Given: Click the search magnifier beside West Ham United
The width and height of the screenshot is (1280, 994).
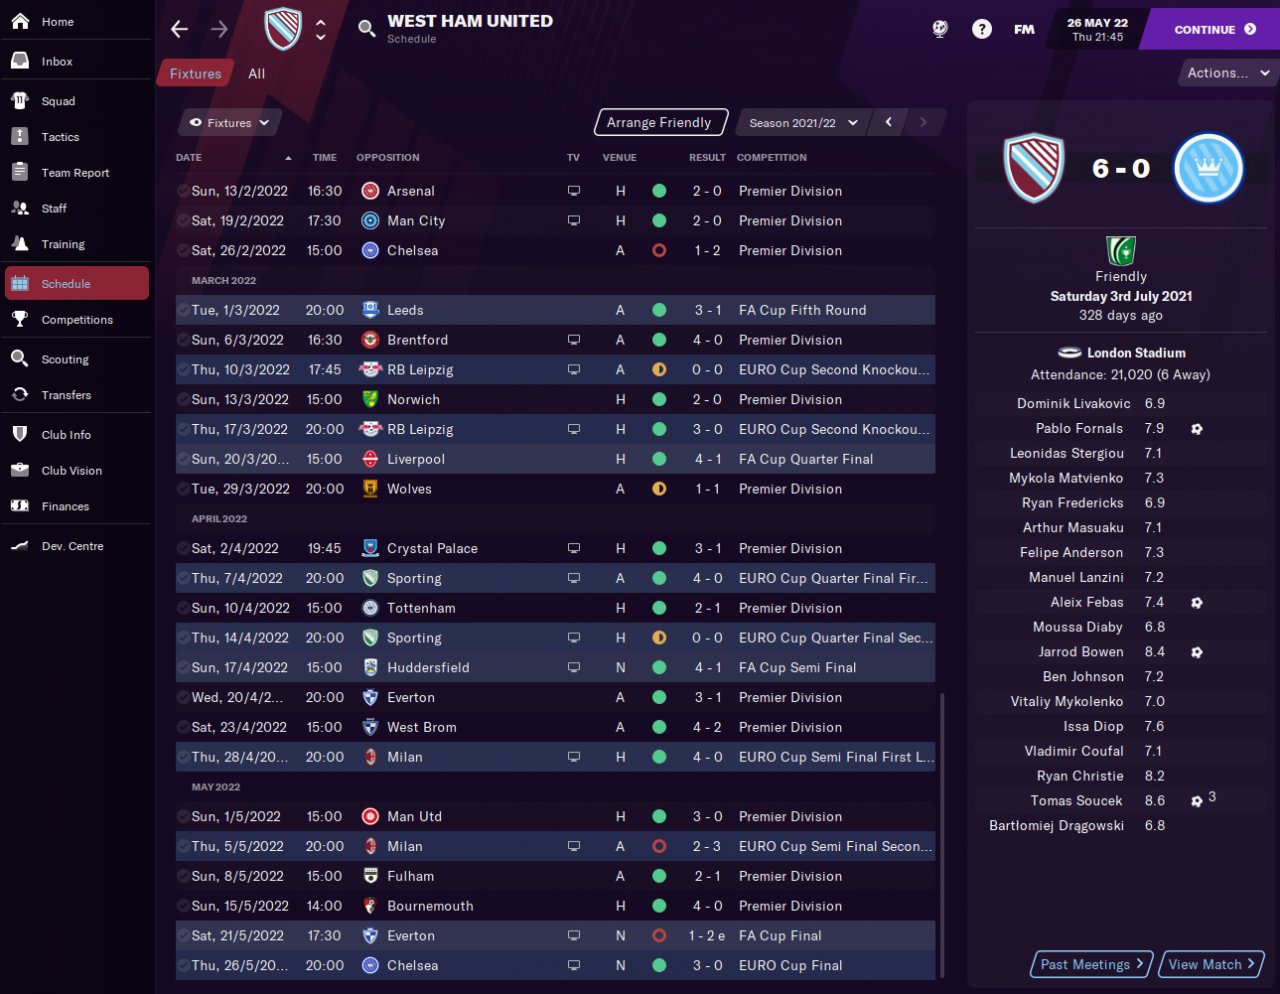Looking at the screenshot, I should pos(367,28).
